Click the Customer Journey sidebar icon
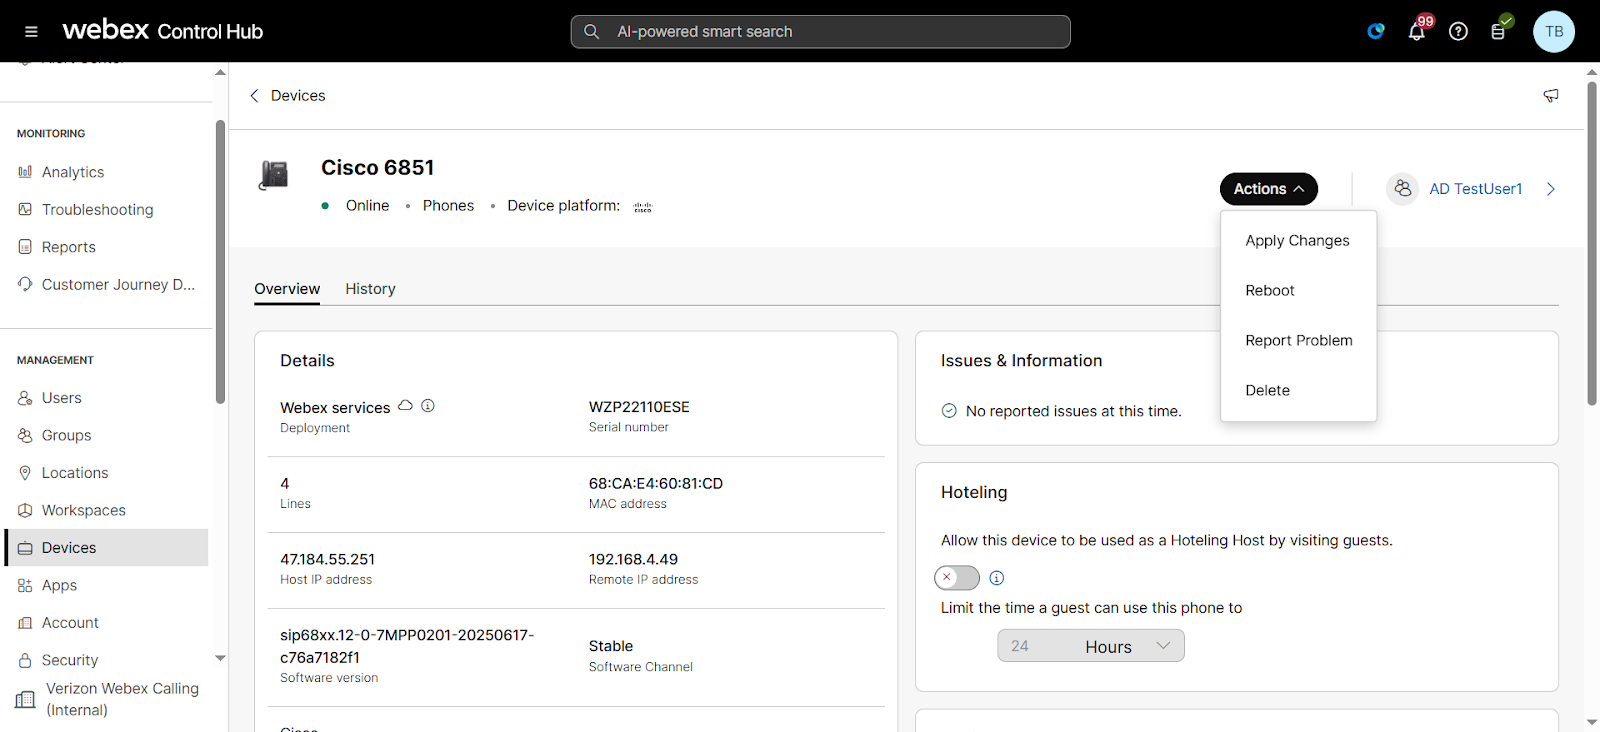Viewport: 1600px width, 732px height. (25, 284)
